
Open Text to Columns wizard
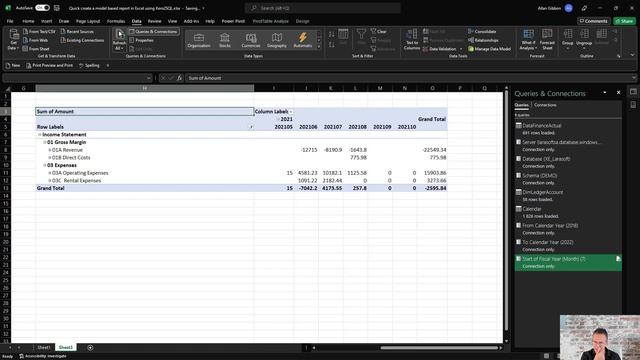pos(412,40)
